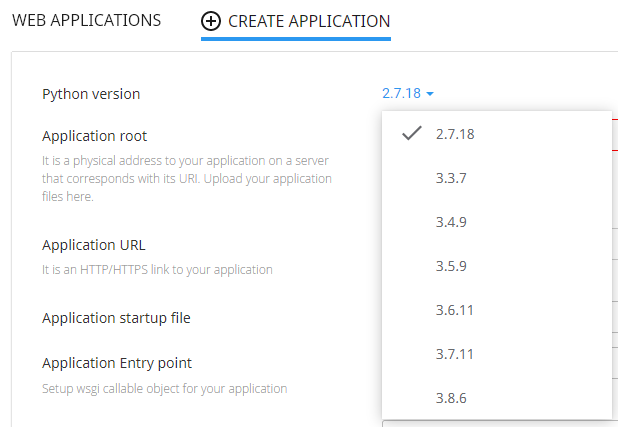Switch to the Web Applications tab
The height and width of the screenshot is (427, 618).
(x=86, y=20)
